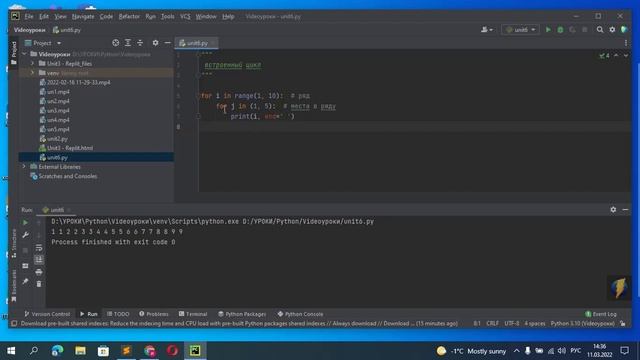Hide the Project panel with minus icon
The height and width of the screenshot is (360, 640).
(167, 42)
